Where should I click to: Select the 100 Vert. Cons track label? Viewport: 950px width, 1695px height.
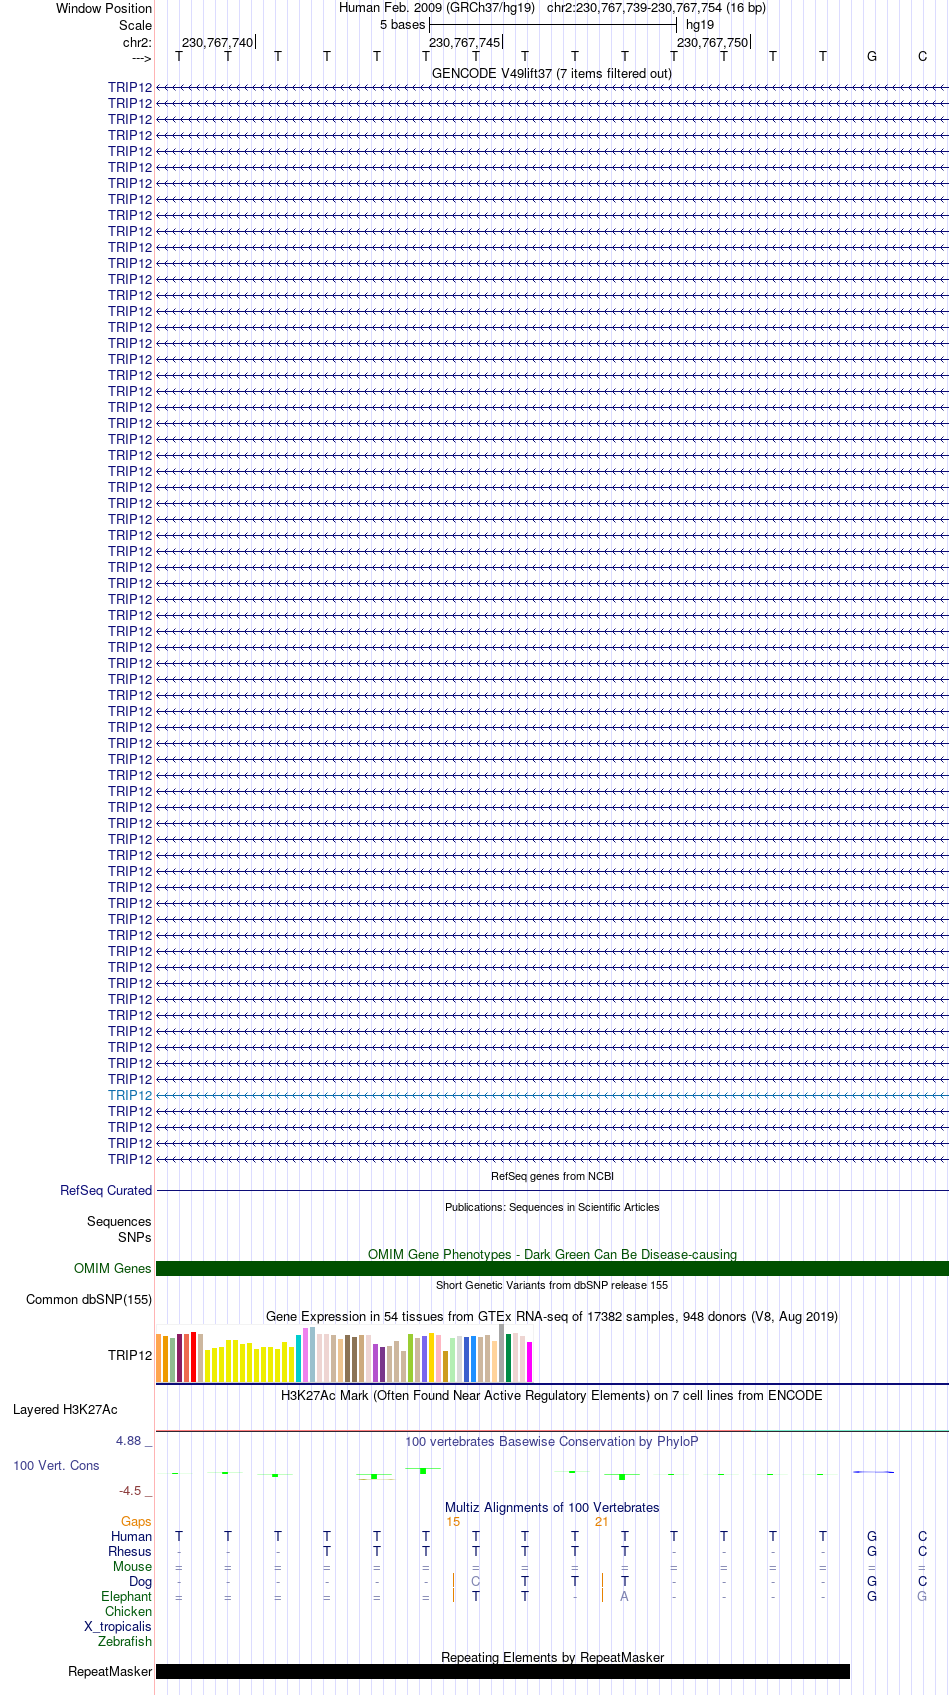56,1465
